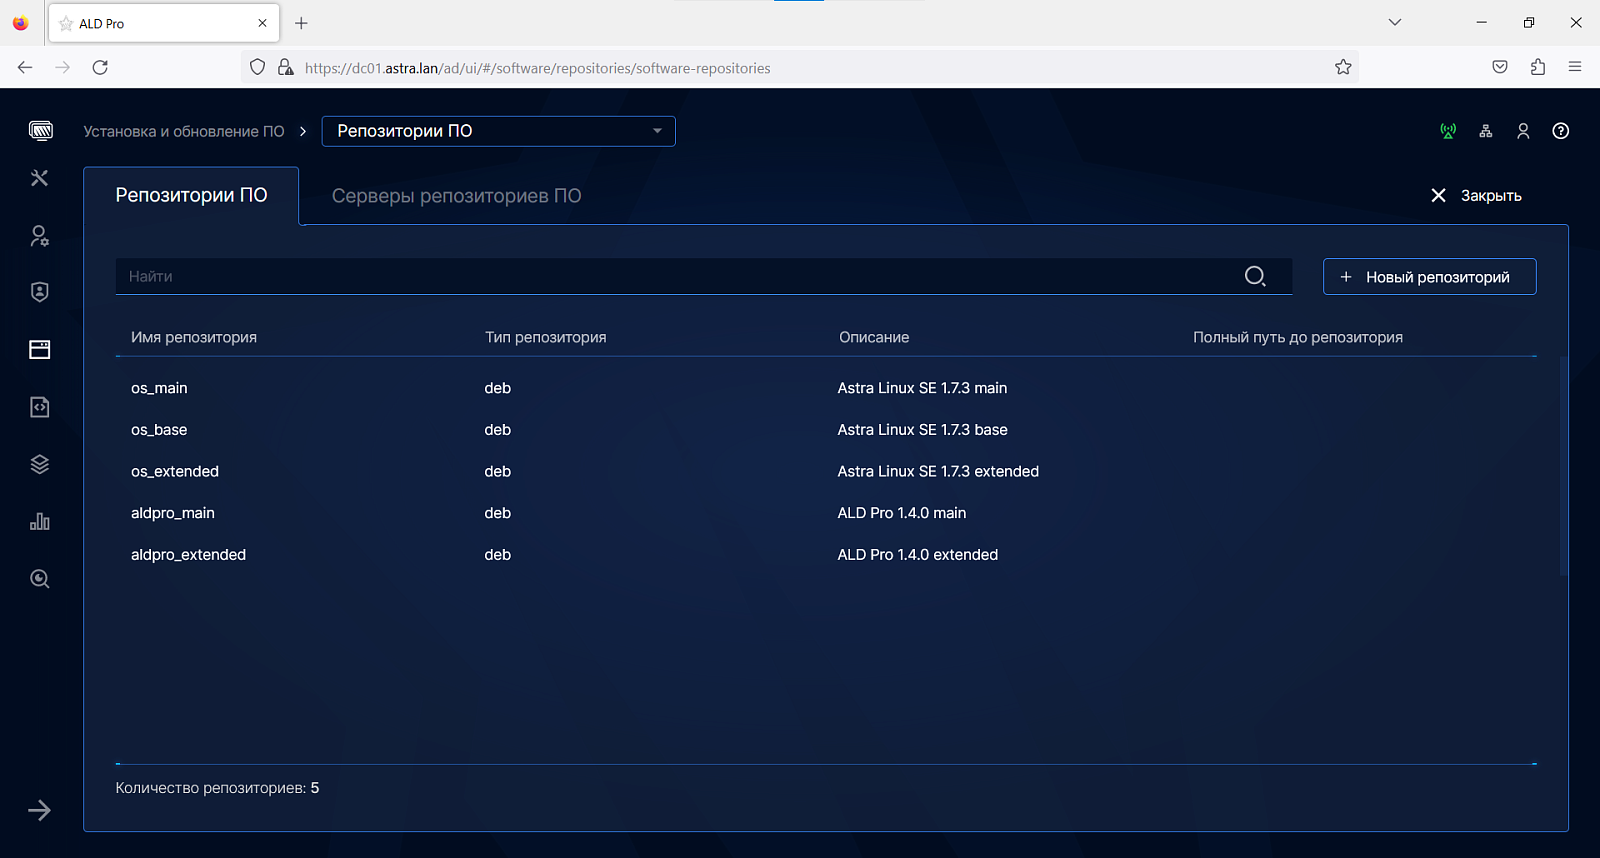This screenshot has height=858, width=1600.
Task: Click deb type in os_base row
Action: tap(498, 430)
